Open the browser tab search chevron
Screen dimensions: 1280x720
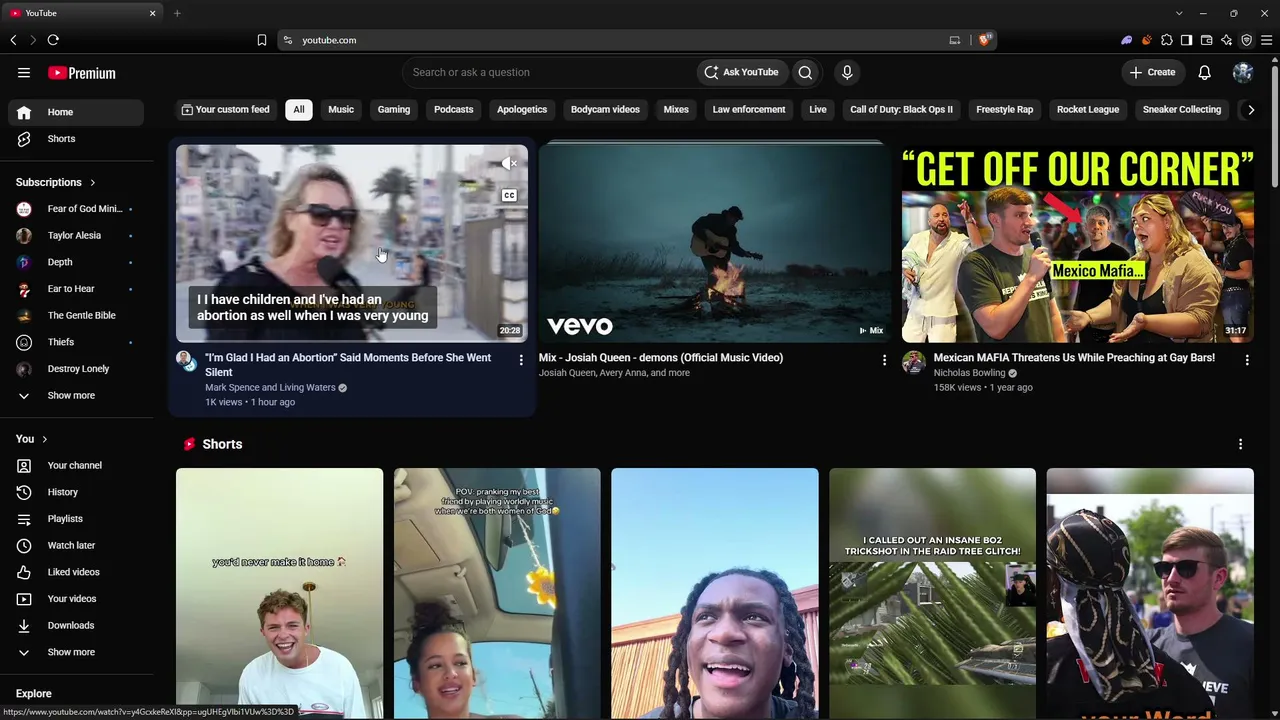(1179, 13)
